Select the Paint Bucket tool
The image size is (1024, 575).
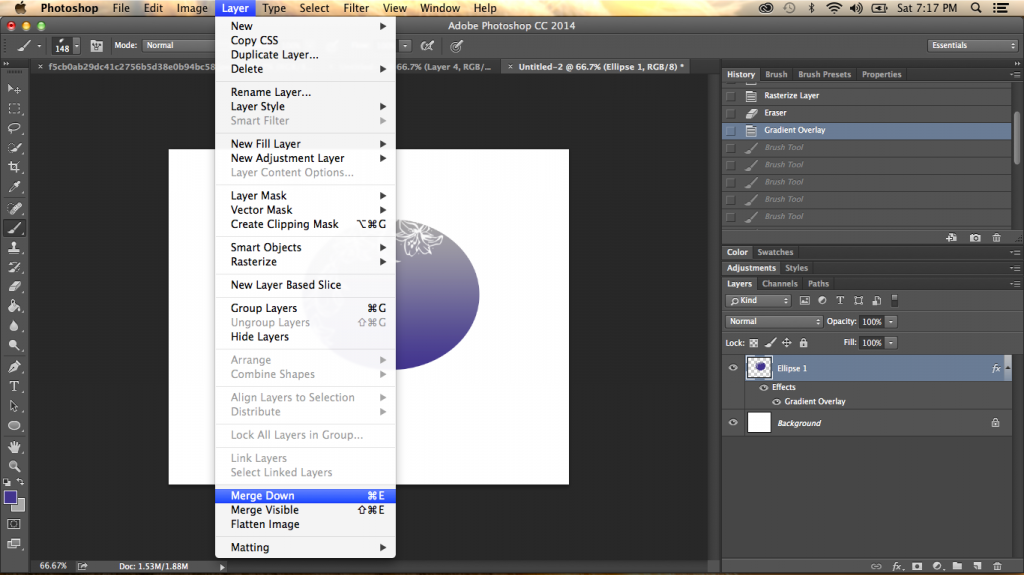(14, 306)
